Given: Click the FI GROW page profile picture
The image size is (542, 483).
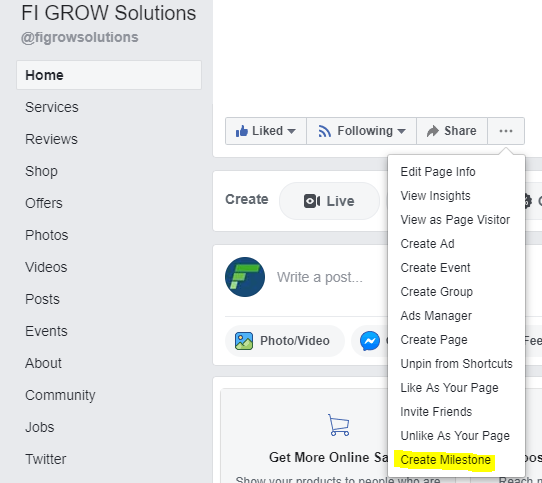Looking at the screenshot, I should pos(245,277).
